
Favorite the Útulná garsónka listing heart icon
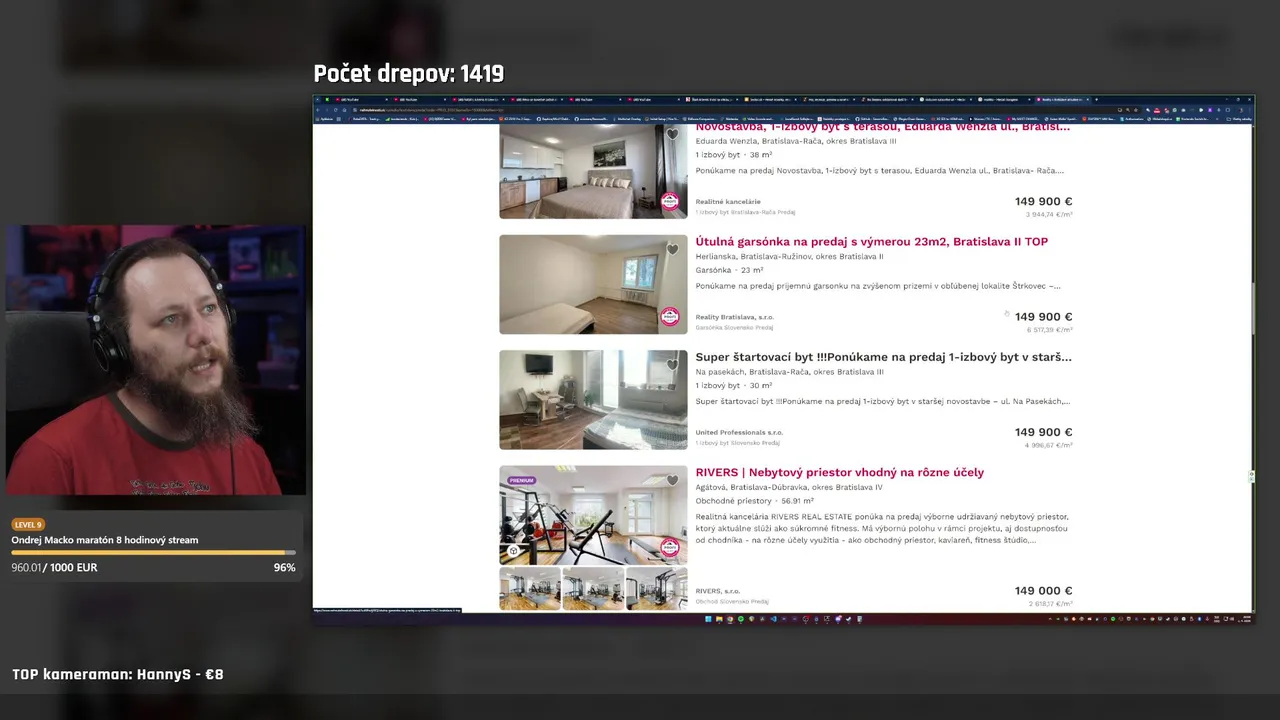(x=673, y=249)
